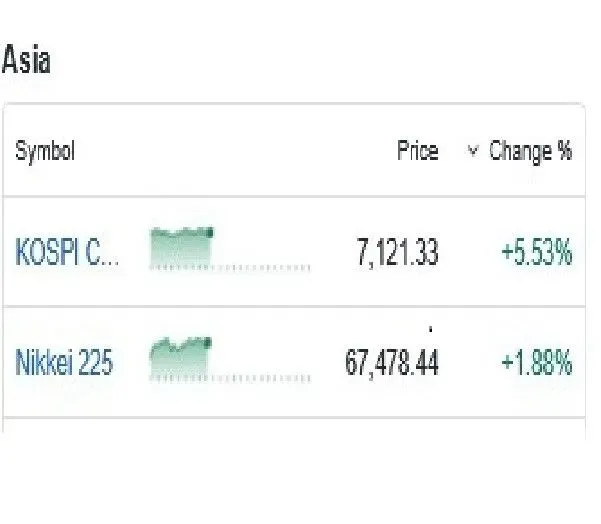This screenshot has width=601, height=524.
Task: Open the KOSPI C... index link
Action: tap(67, 252)
